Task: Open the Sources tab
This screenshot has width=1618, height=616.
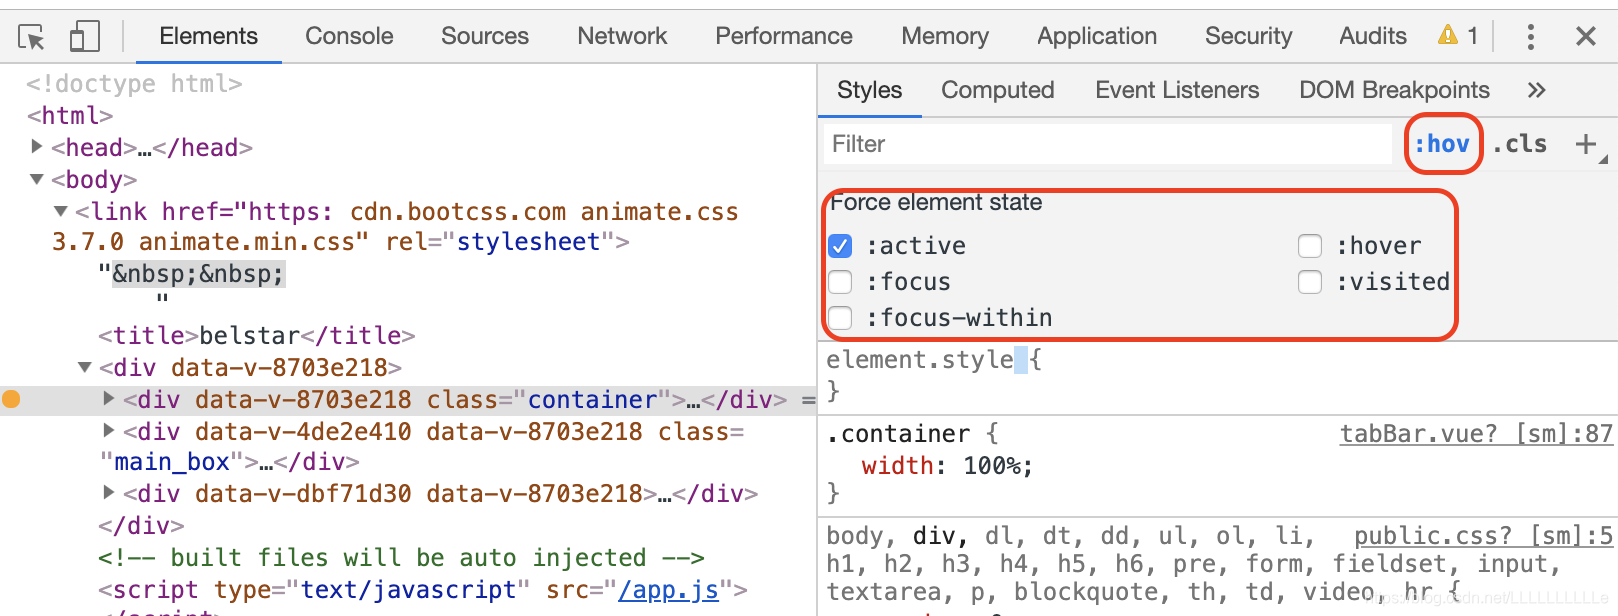Action: click(x=485, y=36)
